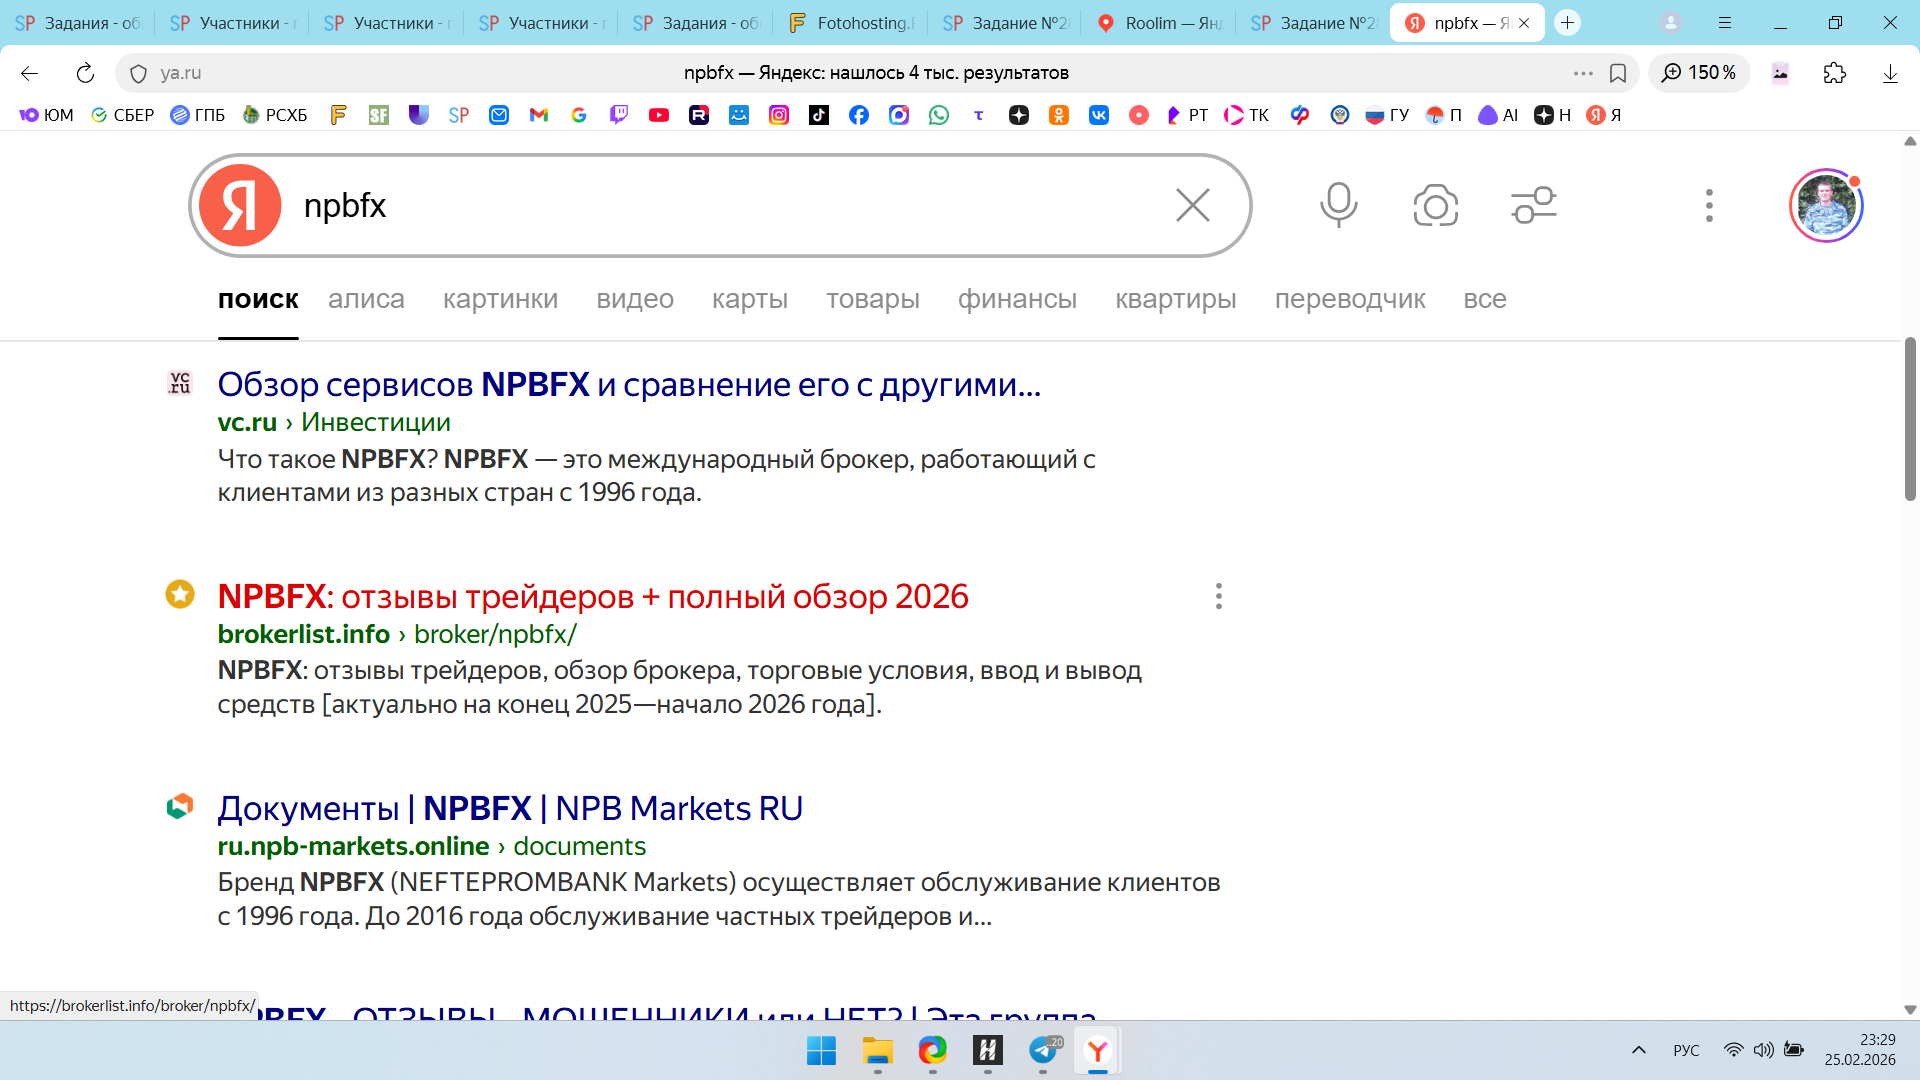Clear the search query with X
The image size is (1920, 1080).
pyautogui.click(x=1192, y=205)
